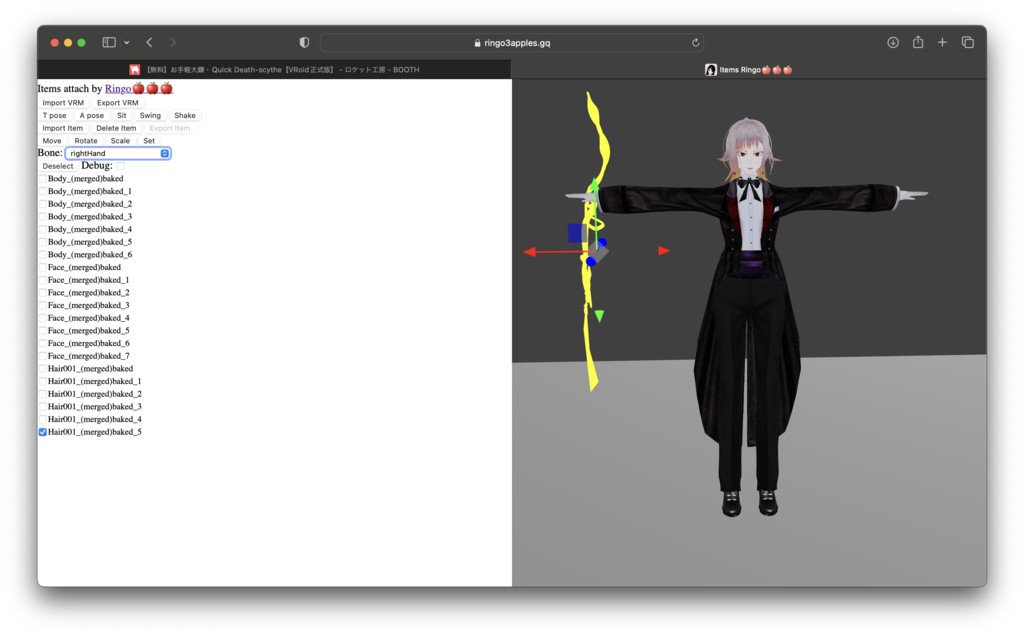Click the upper green Y-axis gizmo arrowhead

pos(595,185)
